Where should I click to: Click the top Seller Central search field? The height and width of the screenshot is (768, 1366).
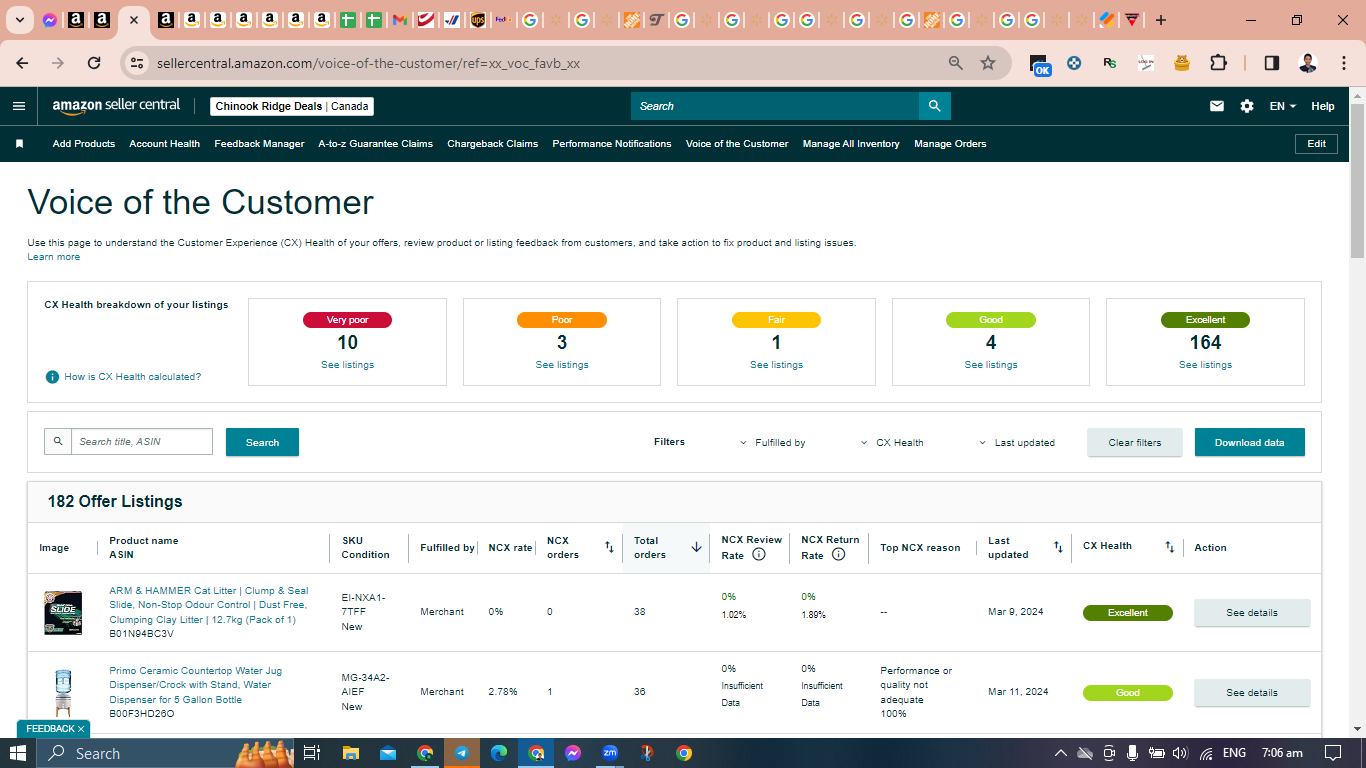(775, 106)
